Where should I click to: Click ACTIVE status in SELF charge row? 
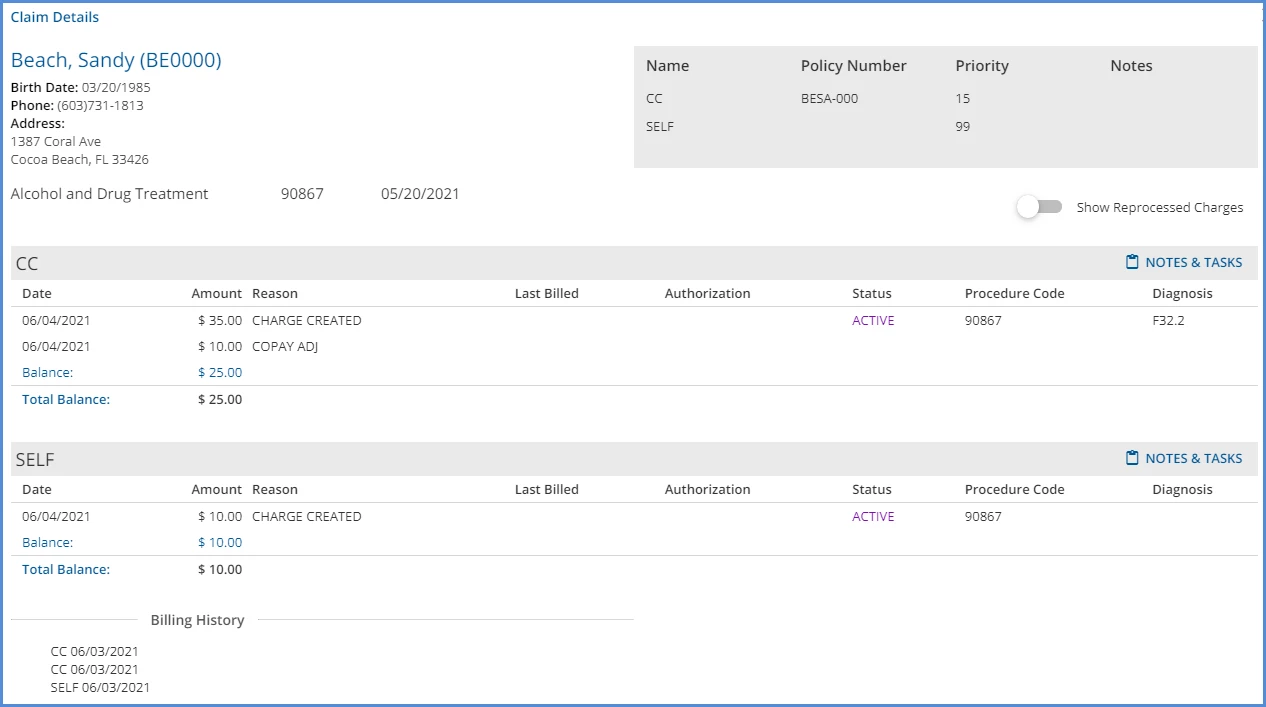point(873,517)
